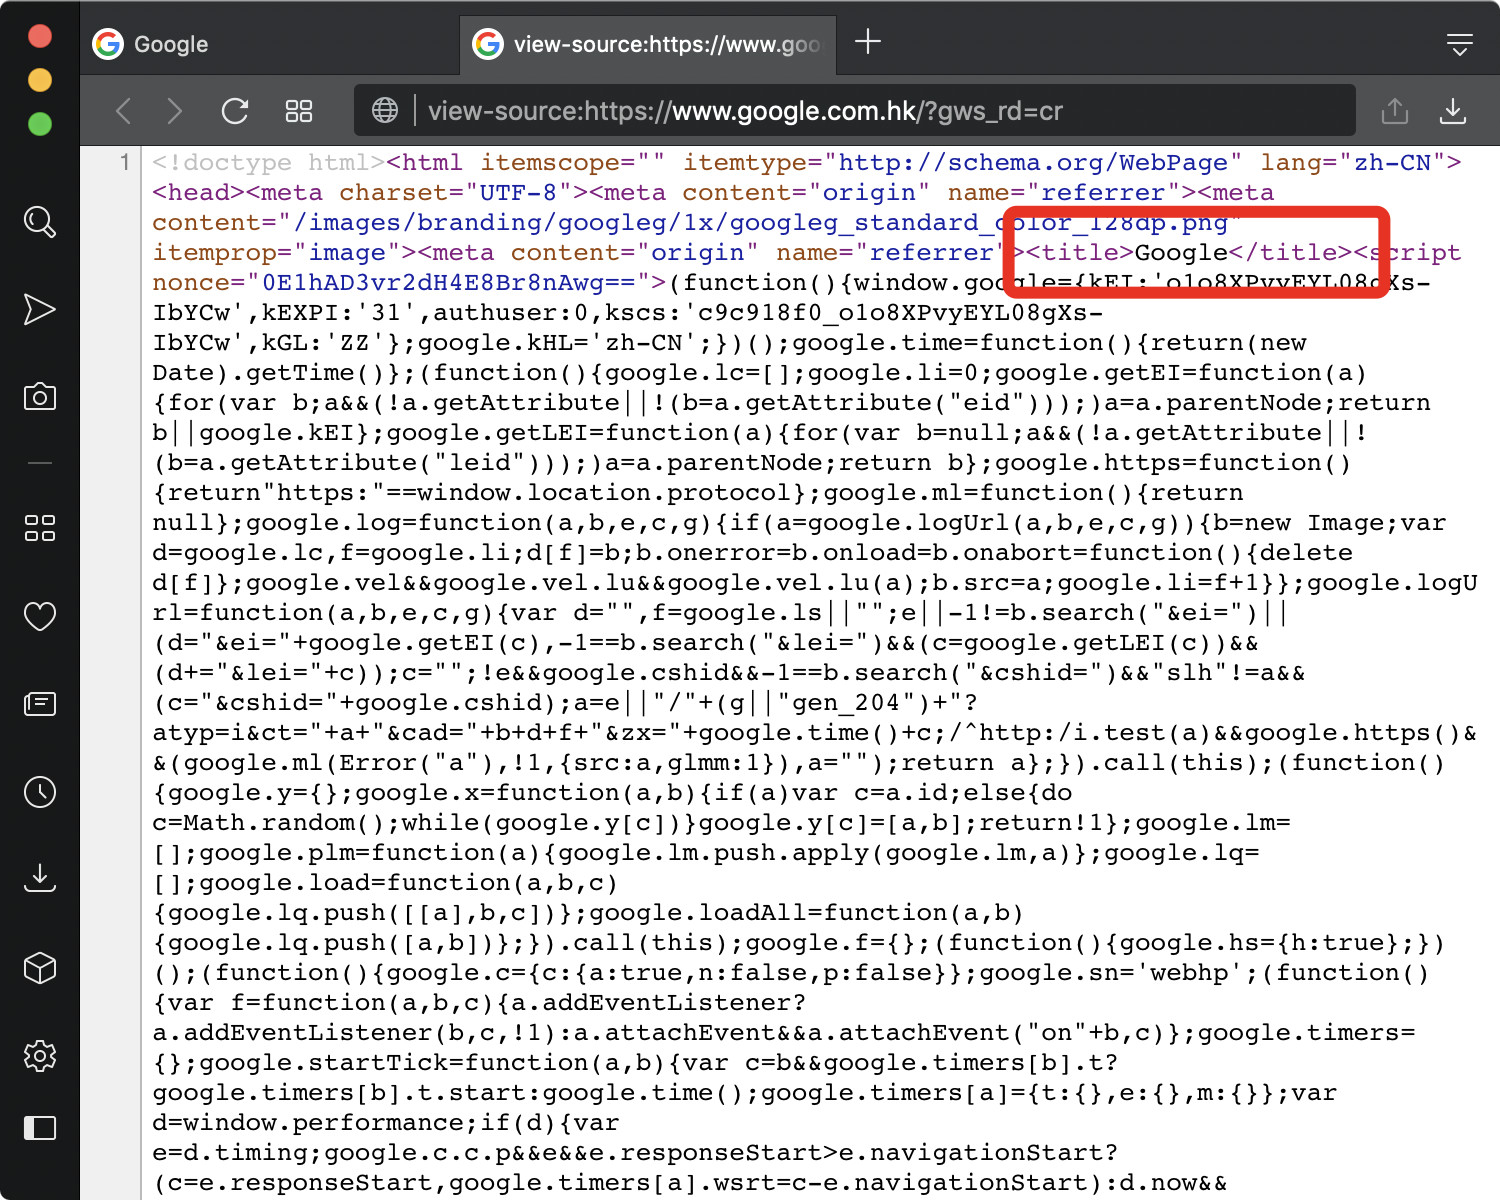Click the share icon in toolbar

[x=1394, y=110]
